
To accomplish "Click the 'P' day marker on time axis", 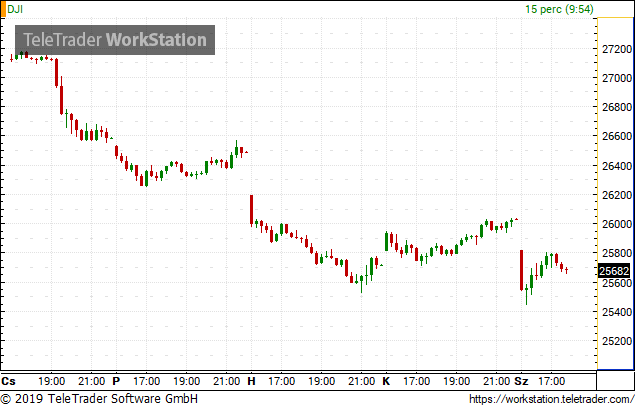I will [116, 381].
